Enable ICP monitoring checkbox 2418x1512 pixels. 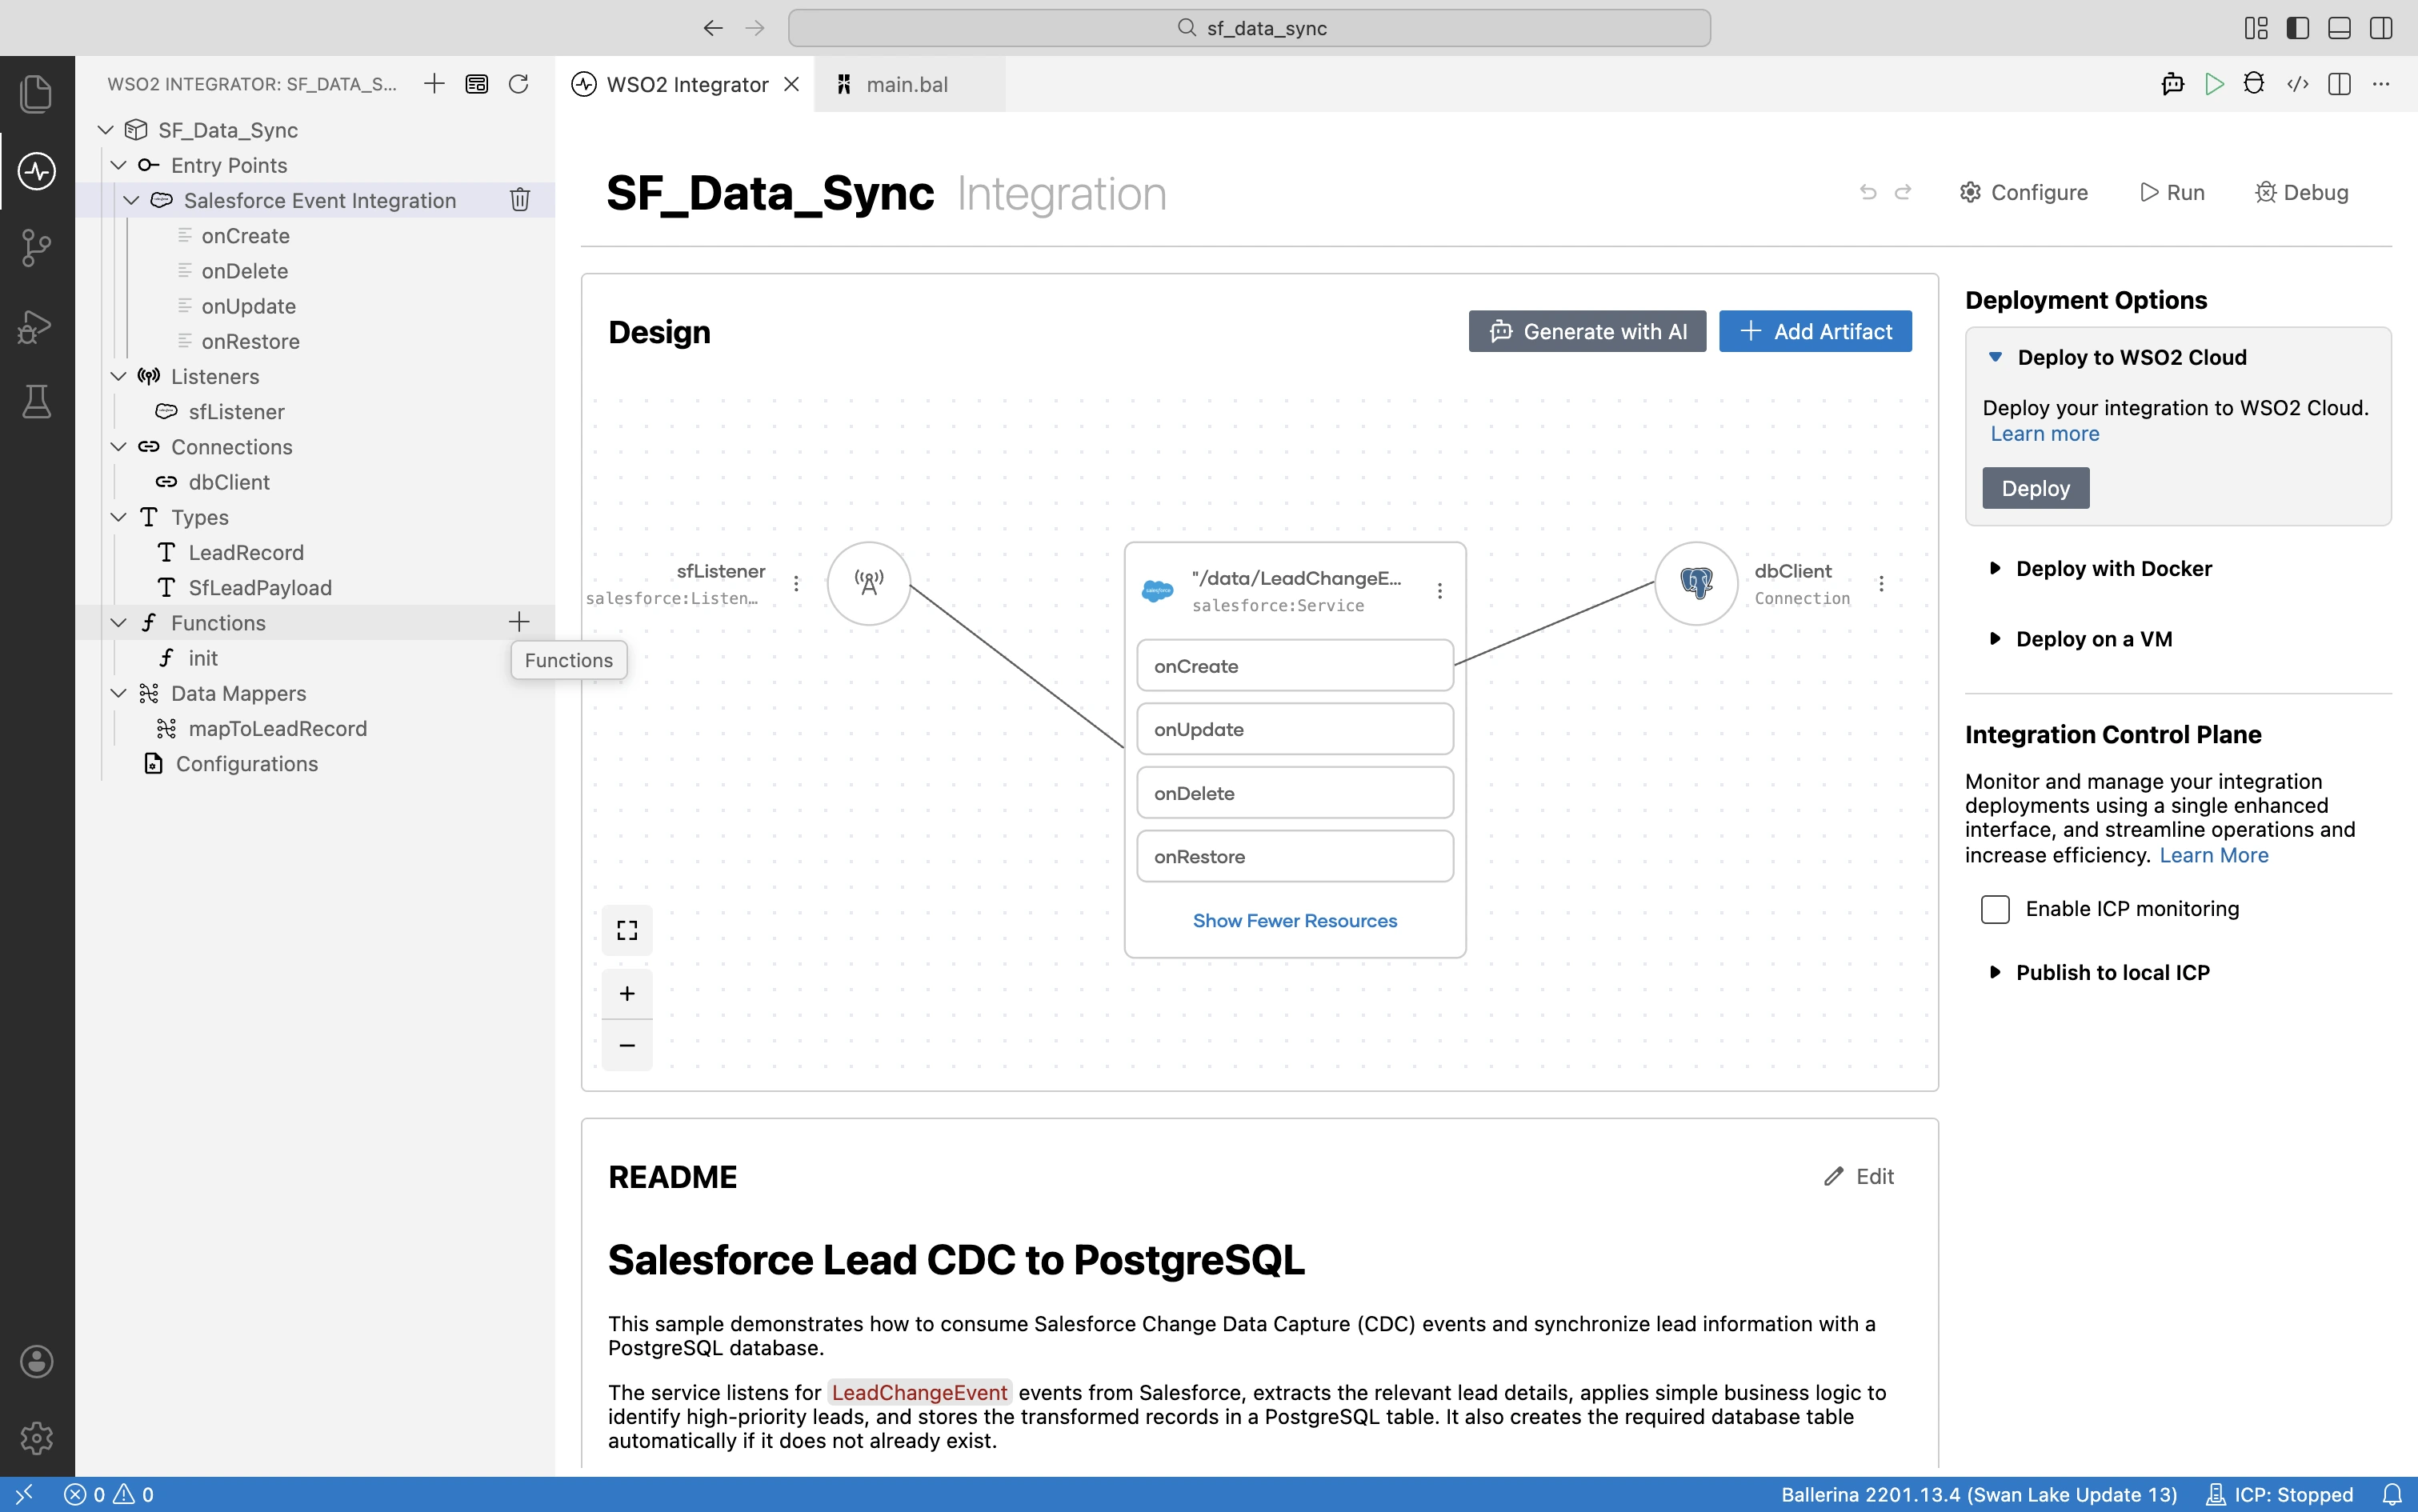[x=1995, y=909]
